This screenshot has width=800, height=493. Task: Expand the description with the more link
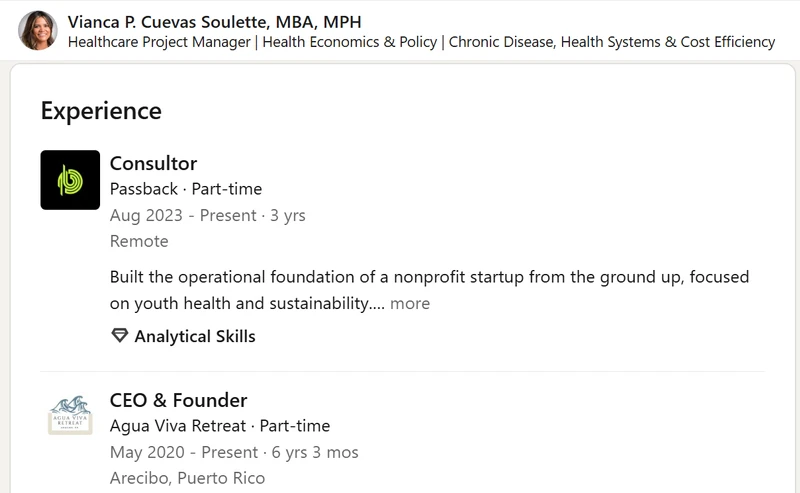click(410, 304)
